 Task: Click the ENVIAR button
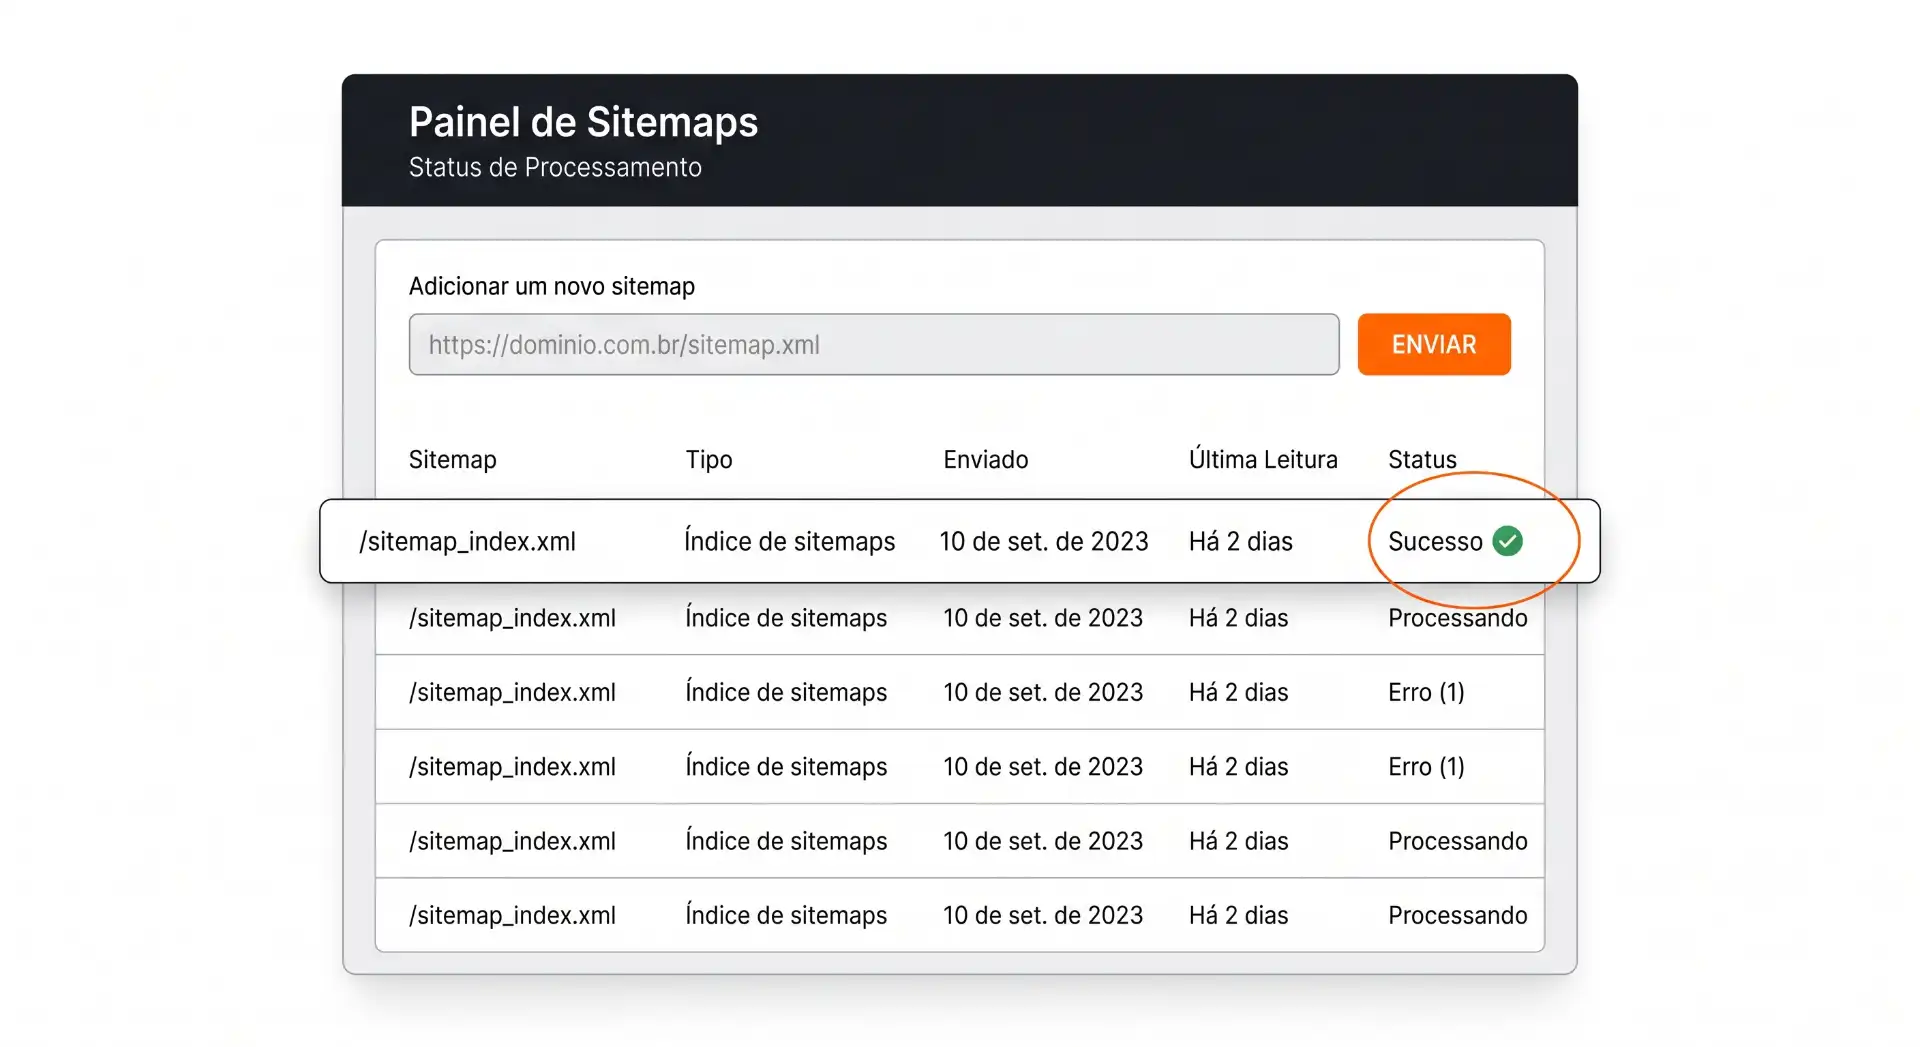(1434, 344)
